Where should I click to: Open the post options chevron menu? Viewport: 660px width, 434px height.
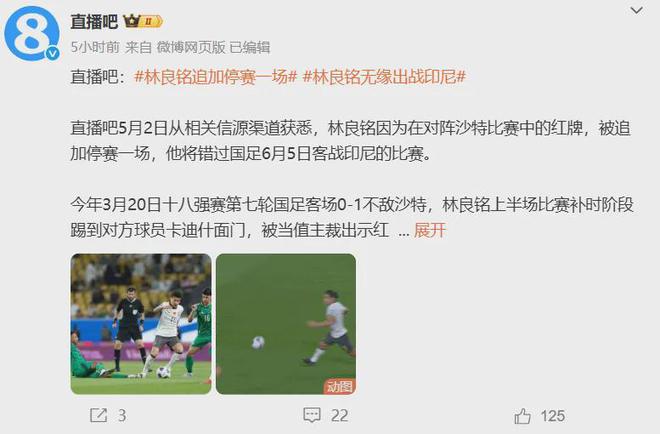[x=636, y=10]
